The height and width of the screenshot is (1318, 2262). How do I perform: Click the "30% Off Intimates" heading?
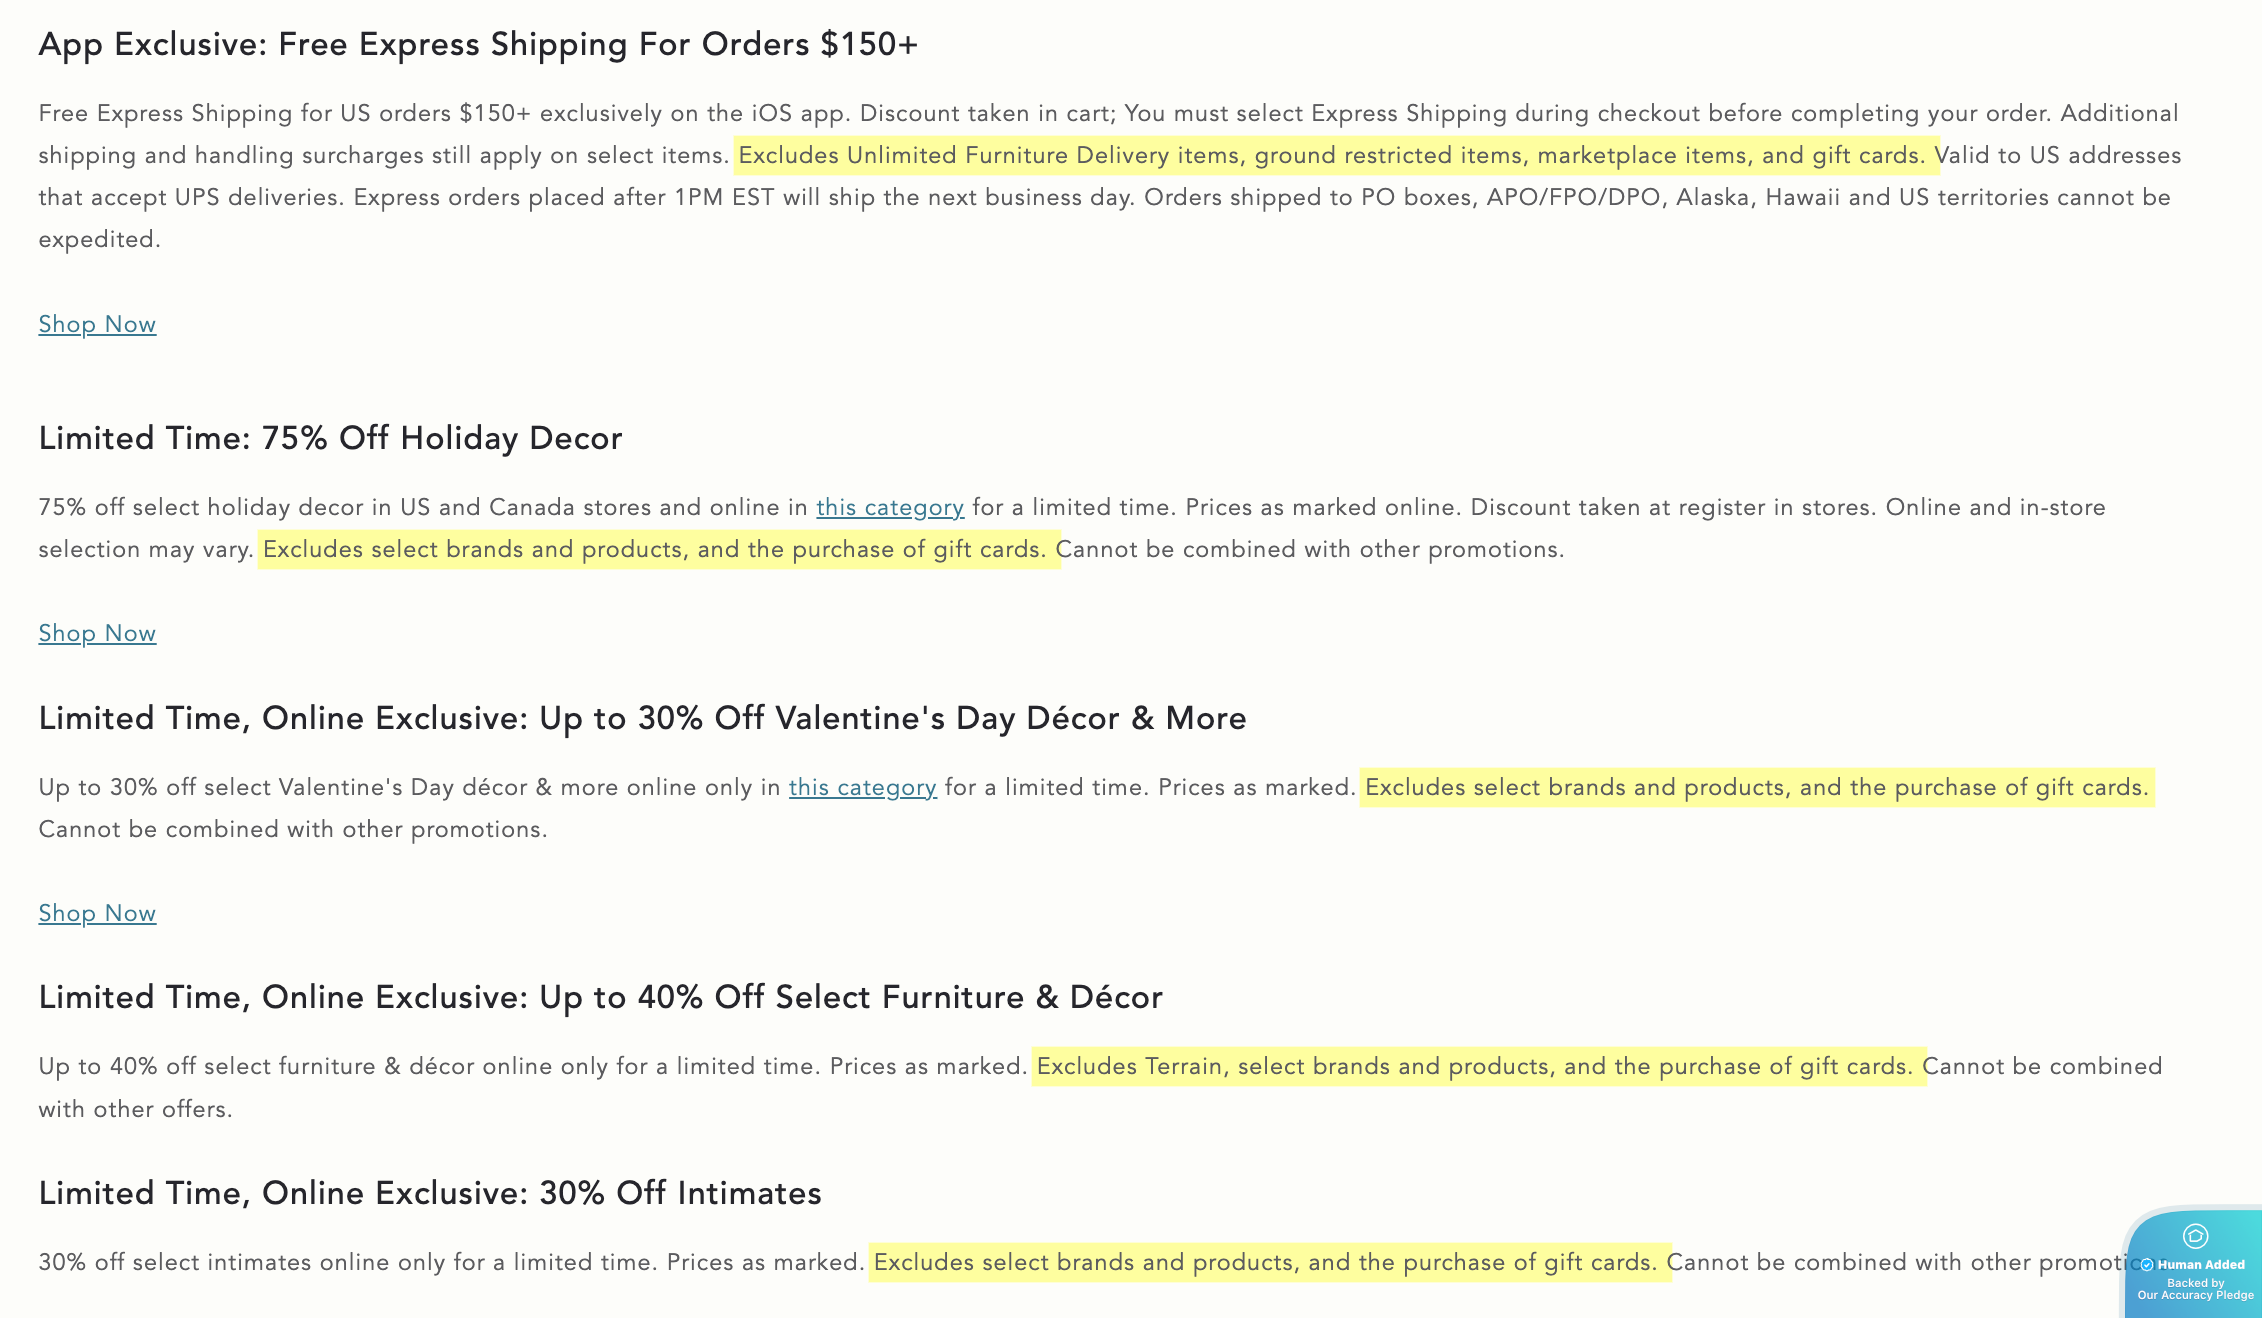tap(430, 1193)
